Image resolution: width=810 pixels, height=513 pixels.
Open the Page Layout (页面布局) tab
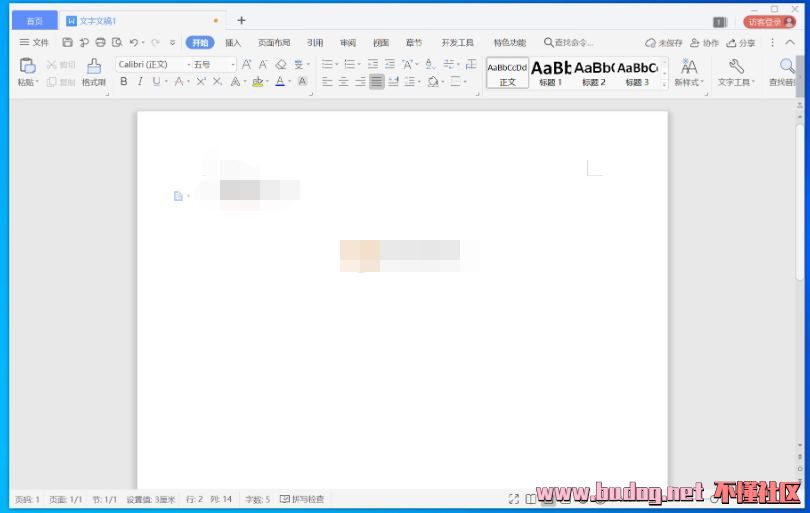[274, 43]
